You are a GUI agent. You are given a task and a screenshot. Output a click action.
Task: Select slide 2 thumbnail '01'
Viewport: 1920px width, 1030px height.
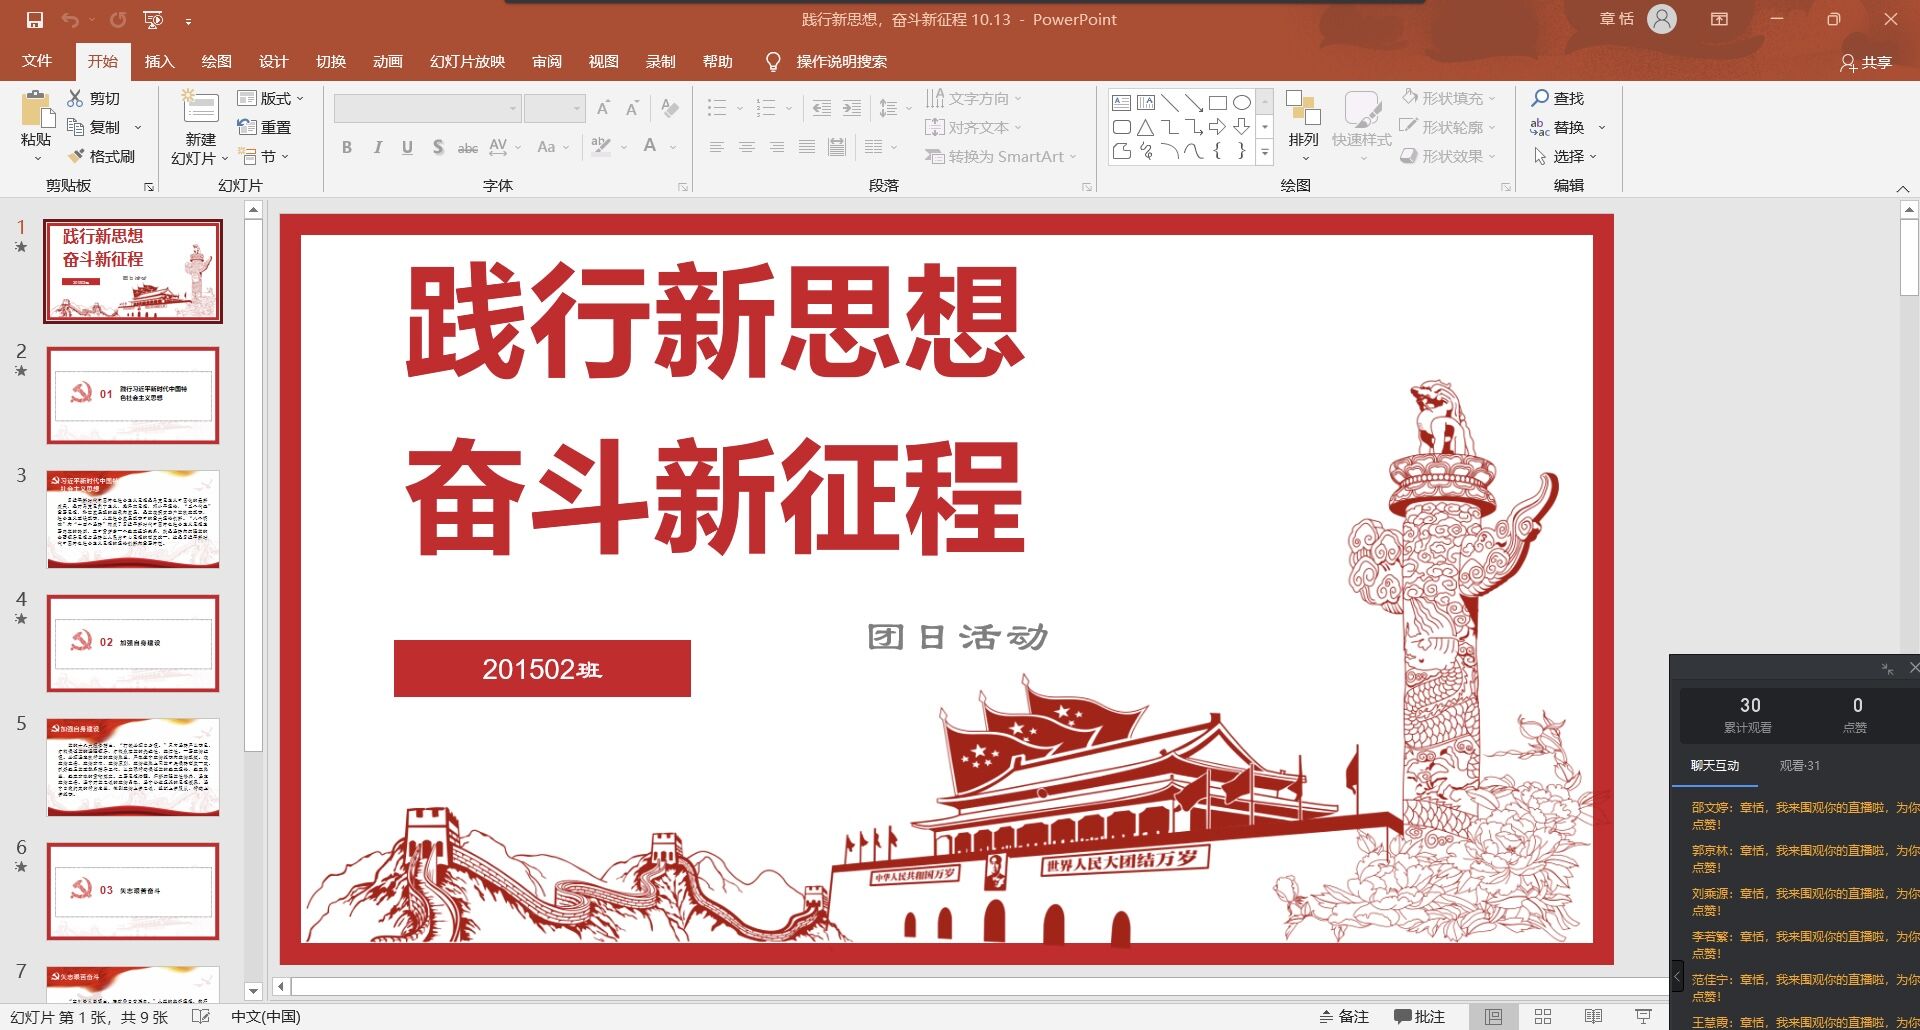(133, 395)
